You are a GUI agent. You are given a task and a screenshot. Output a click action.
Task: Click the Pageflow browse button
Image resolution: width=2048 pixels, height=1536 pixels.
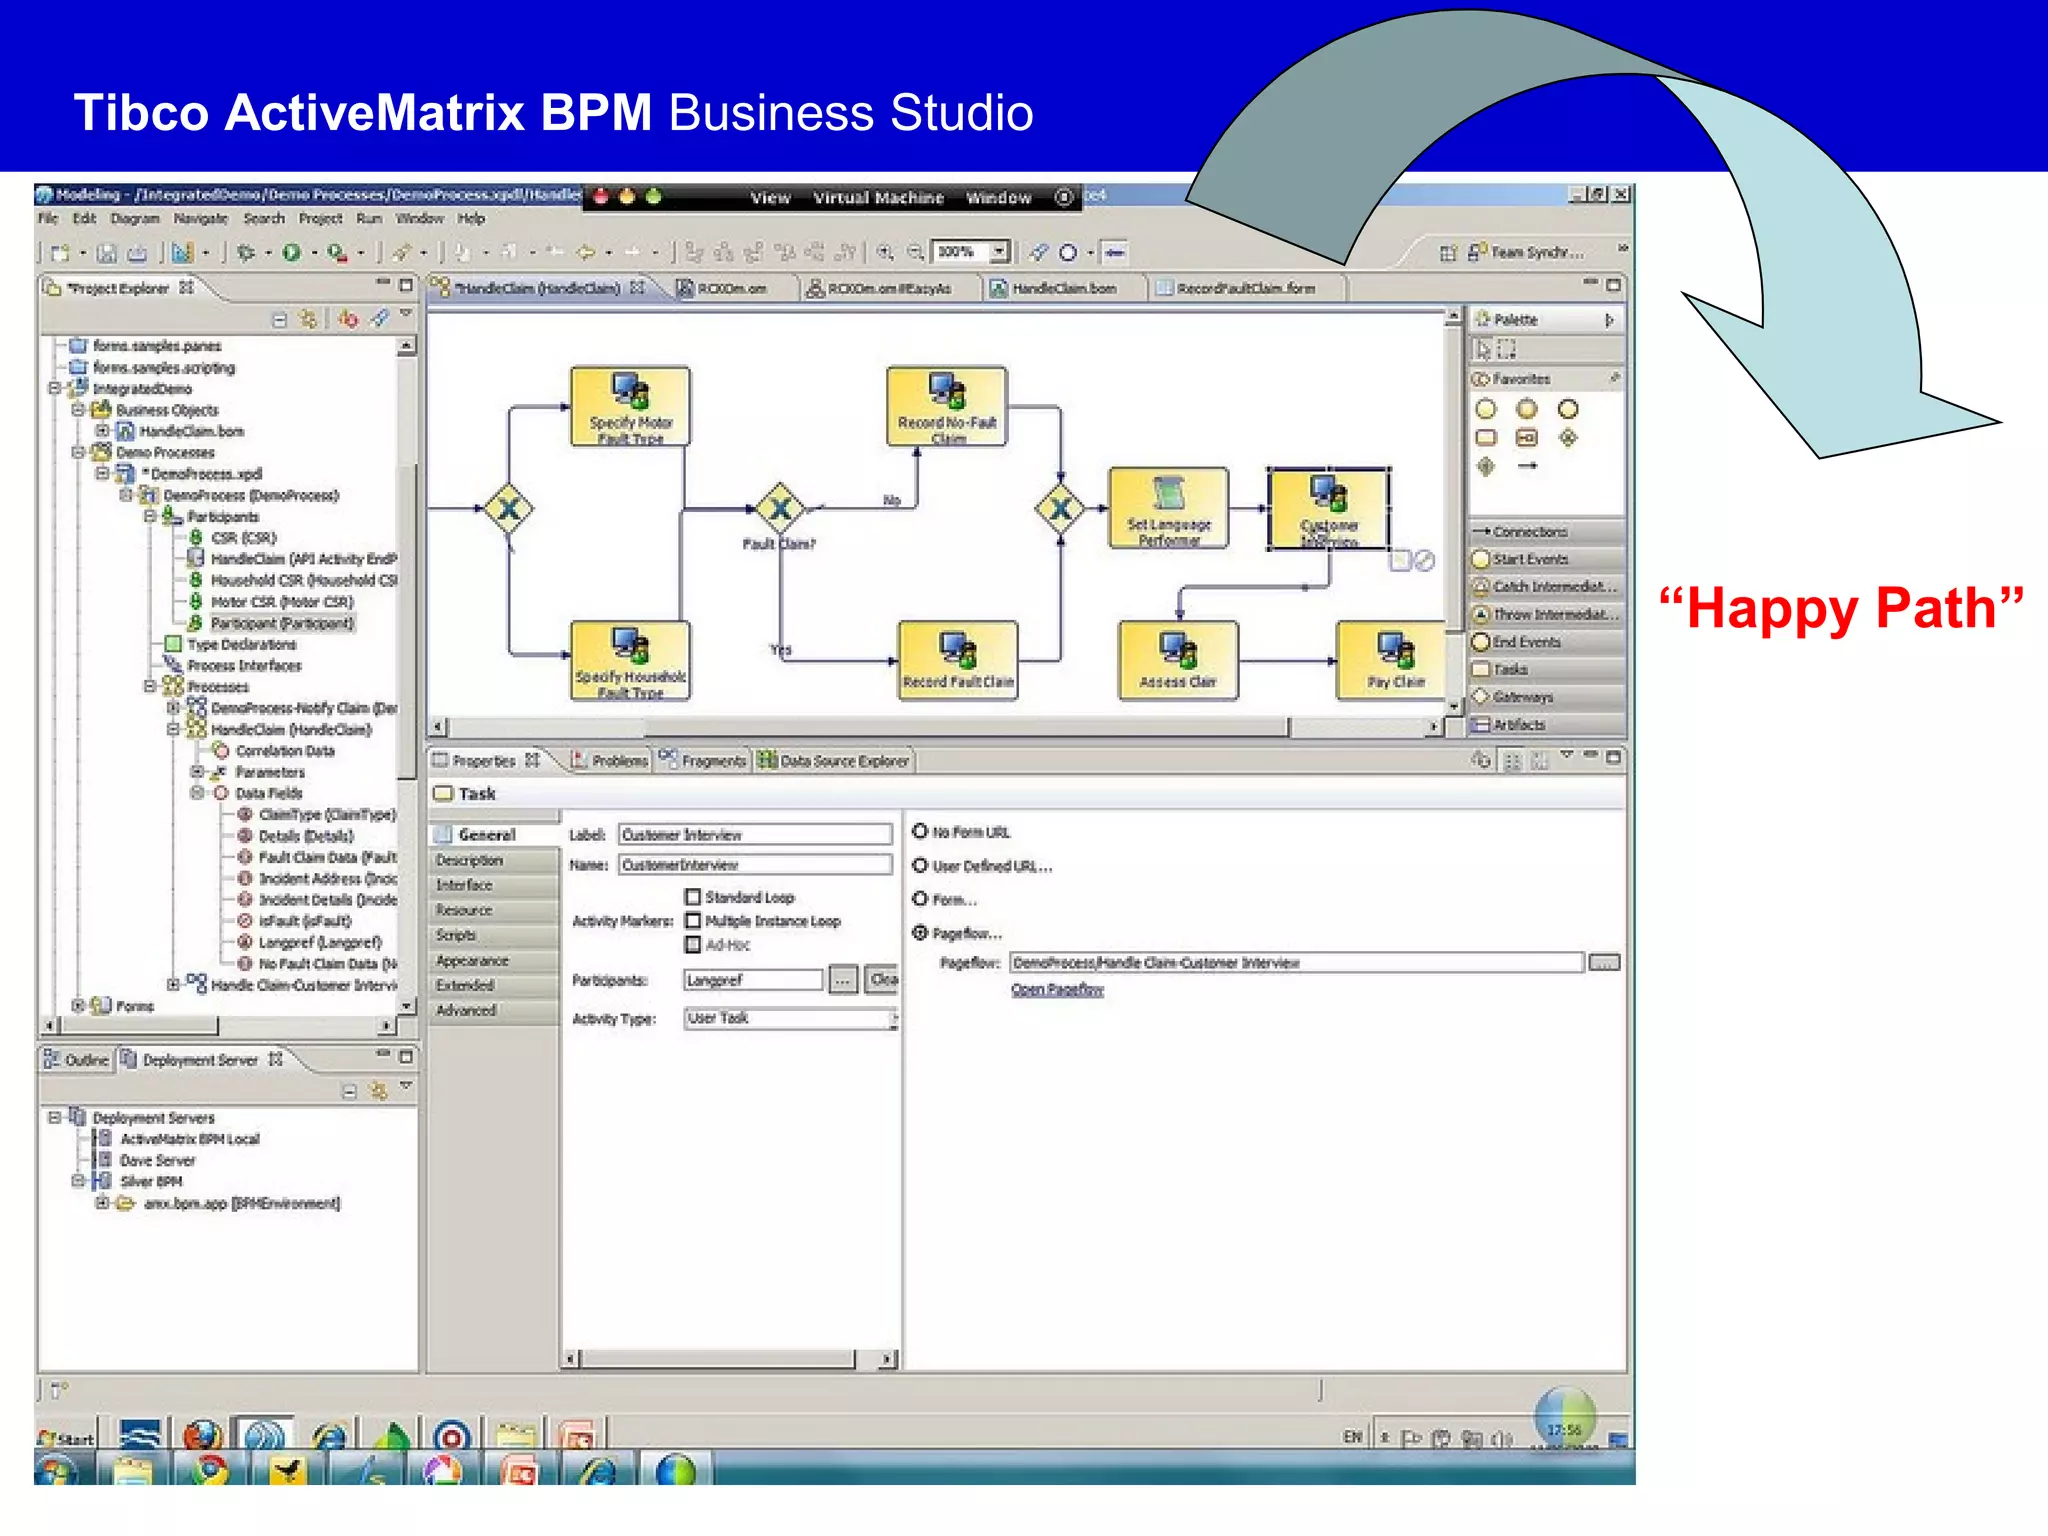[x=1604, y=963]
